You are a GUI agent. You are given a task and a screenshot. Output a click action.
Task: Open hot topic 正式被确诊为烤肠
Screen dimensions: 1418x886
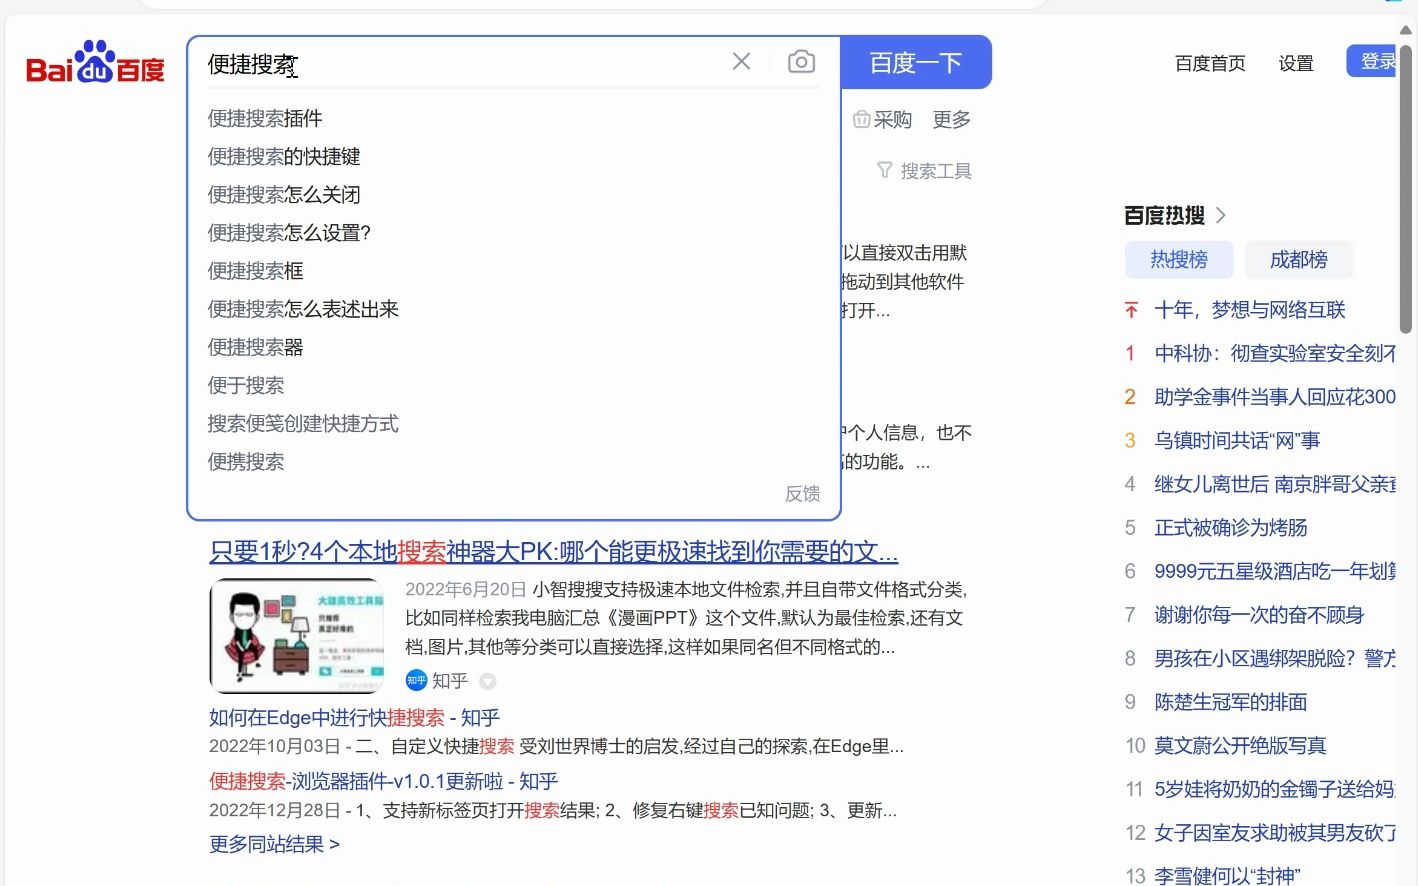(1231, 527)
